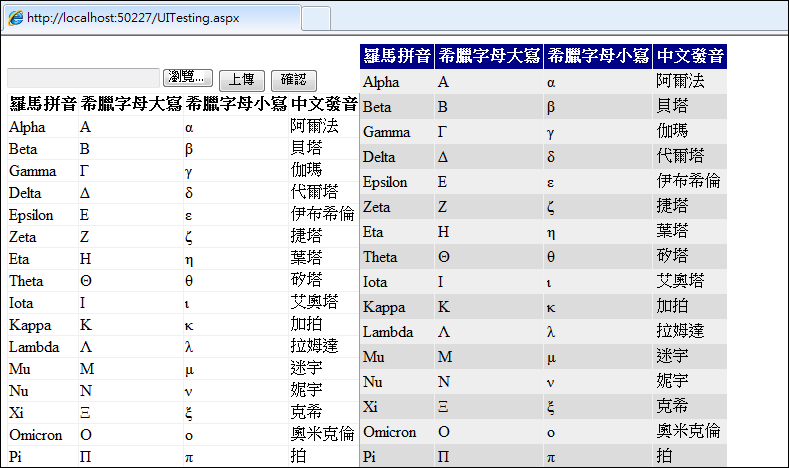789x468 pixels.
Task: Click Zeta in the left table
Action: click(23, 237)
